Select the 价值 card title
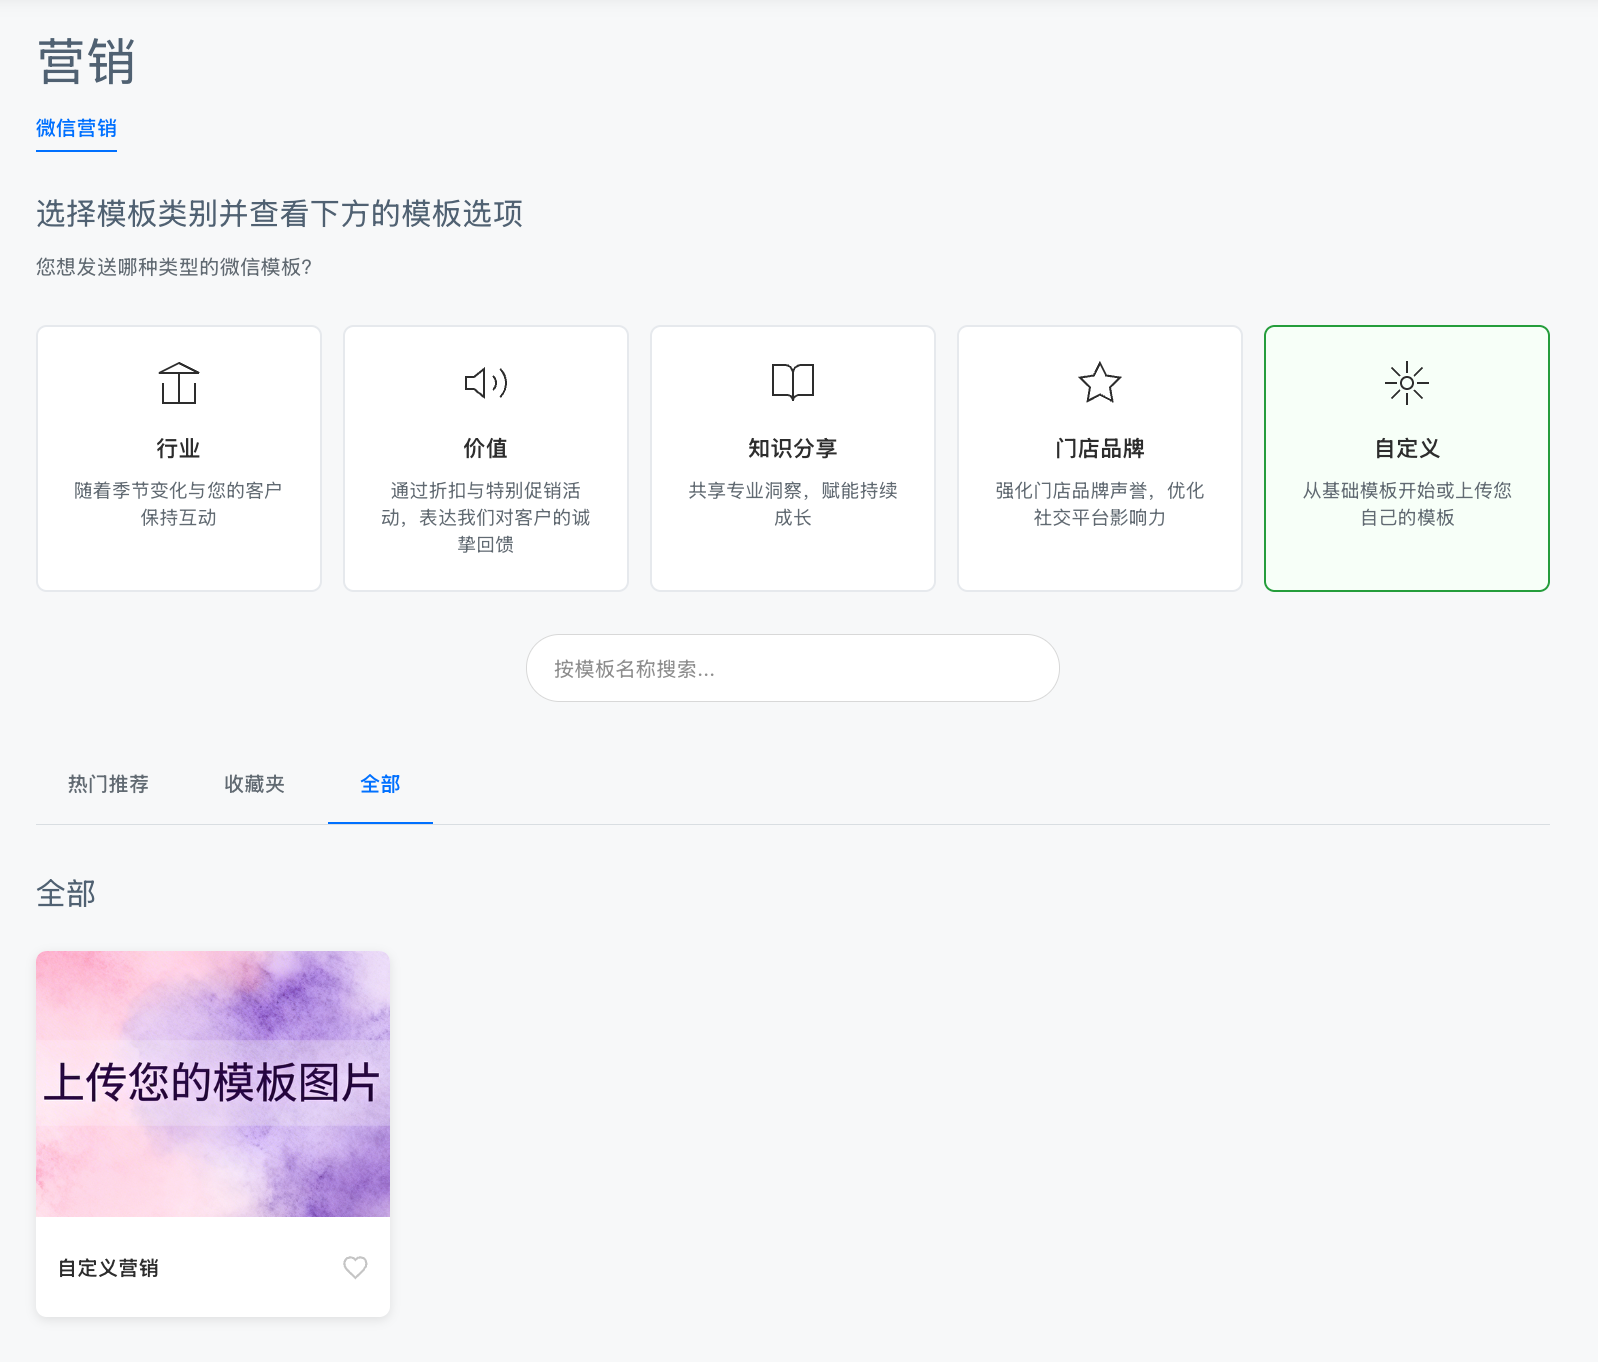This screenshot has height=1362, width=1598. click(486, 448)
